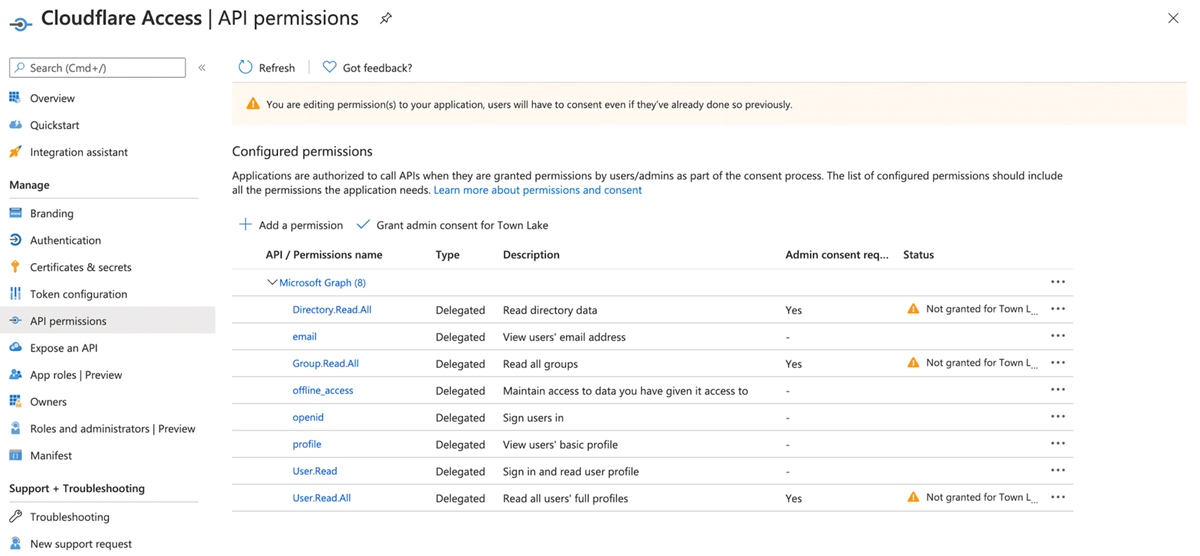Screen dimensions: 1200x556
Task: Open the Integration assistant rocket item
Action: click(x=78, y=152)
